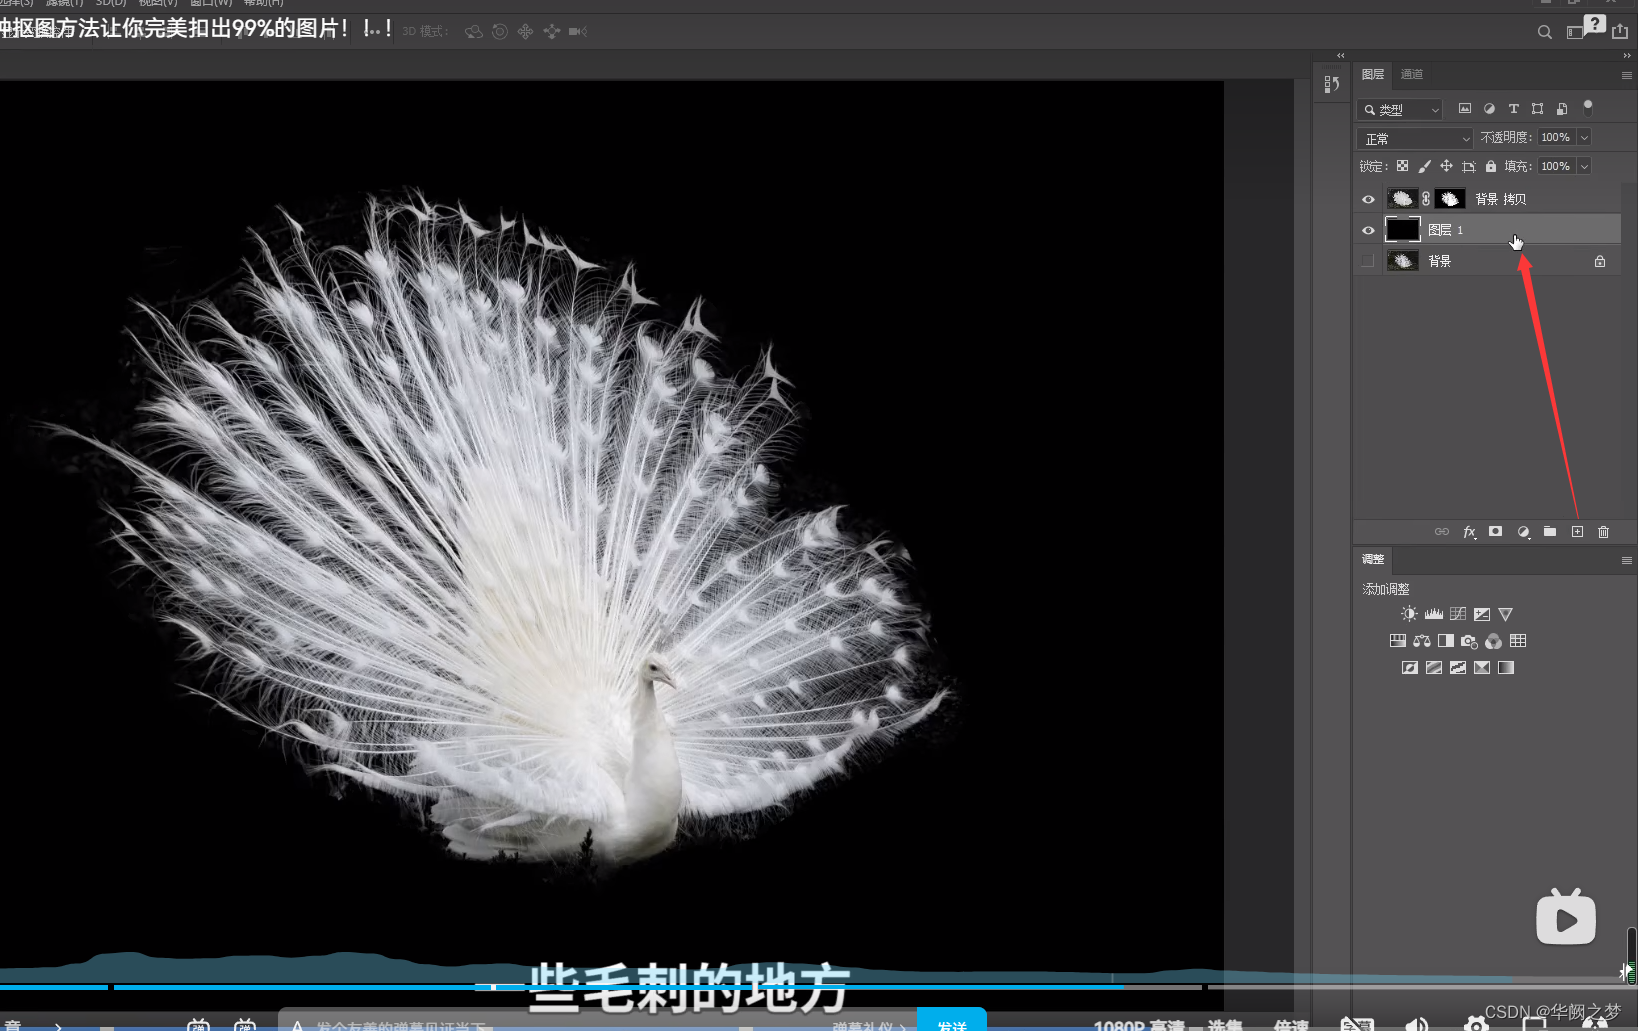The image size is (1638, 1031).
Task: Add a Levels adjustment
Action: click(x=1433, y=614)
